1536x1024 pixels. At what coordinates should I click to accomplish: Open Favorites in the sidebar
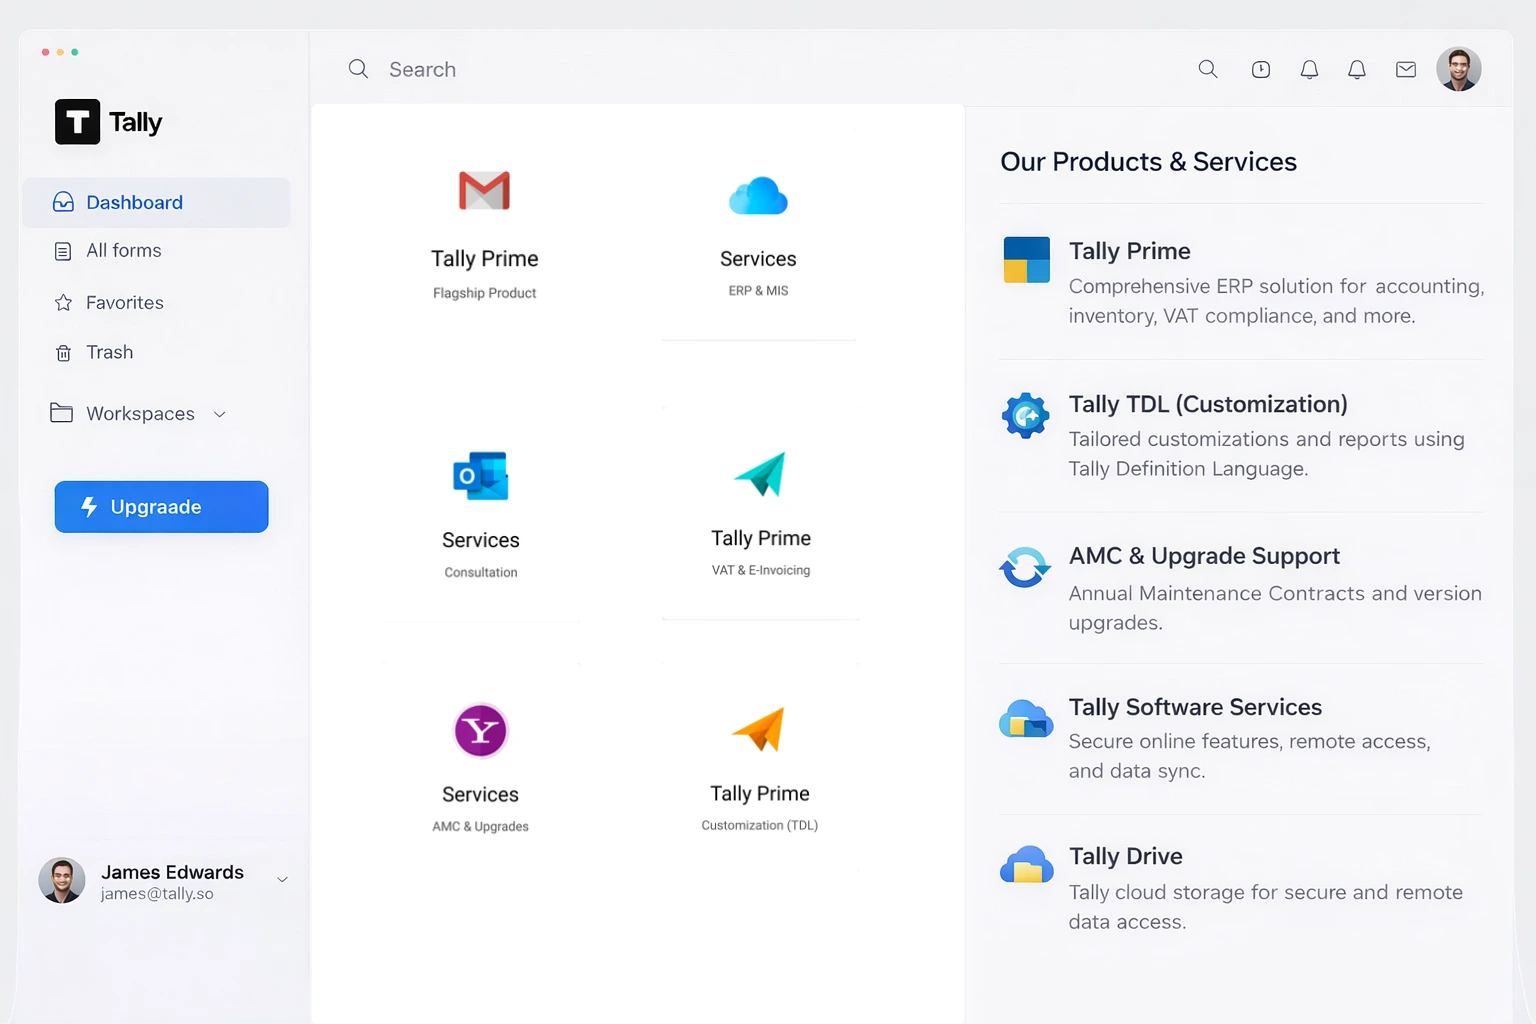(x=124, y=303)
